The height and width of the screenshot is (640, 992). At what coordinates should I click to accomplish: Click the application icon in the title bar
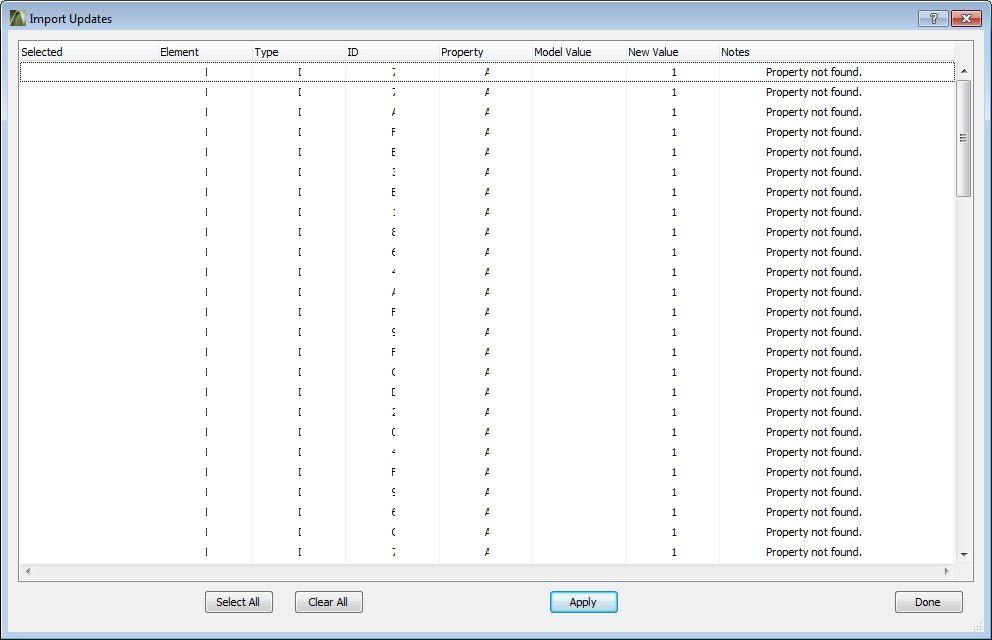point(16,17)
